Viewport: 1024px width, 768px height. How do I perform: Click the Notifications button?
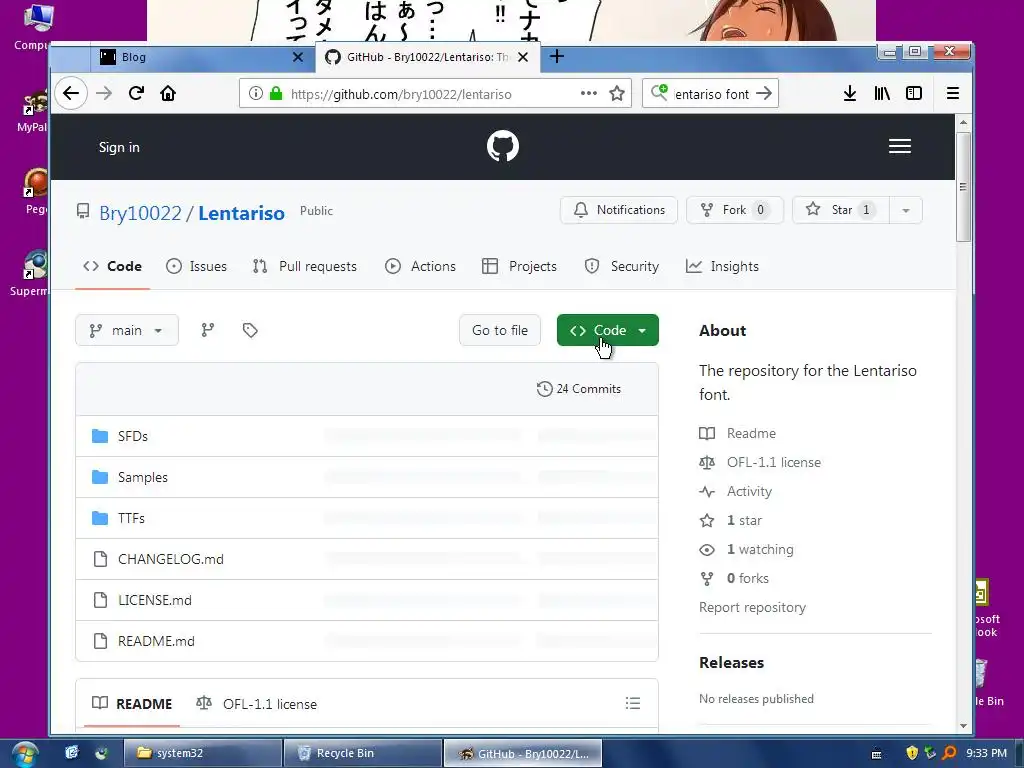[618, 210]
